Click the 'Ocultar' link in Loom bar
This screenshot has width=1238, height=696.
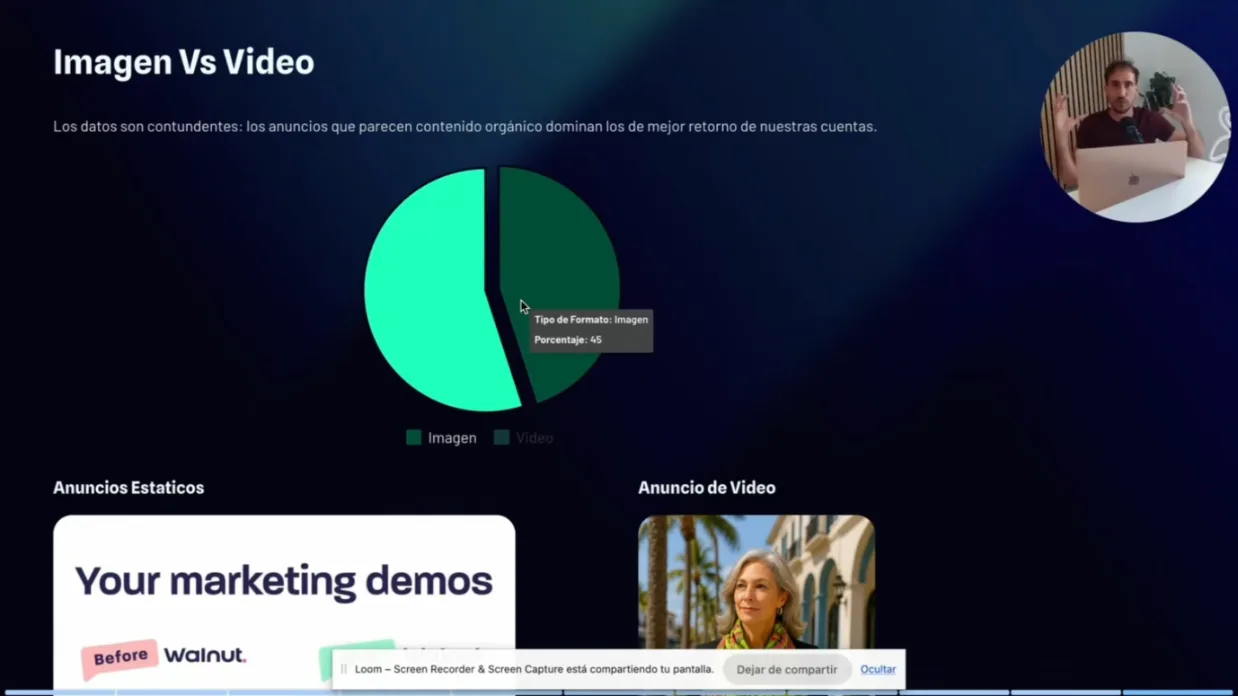point(878,669)
